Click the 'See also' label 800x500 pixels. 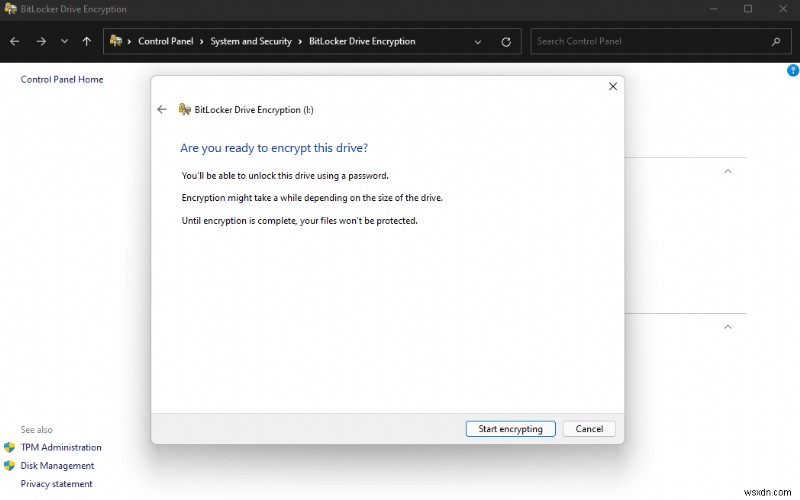36,430
